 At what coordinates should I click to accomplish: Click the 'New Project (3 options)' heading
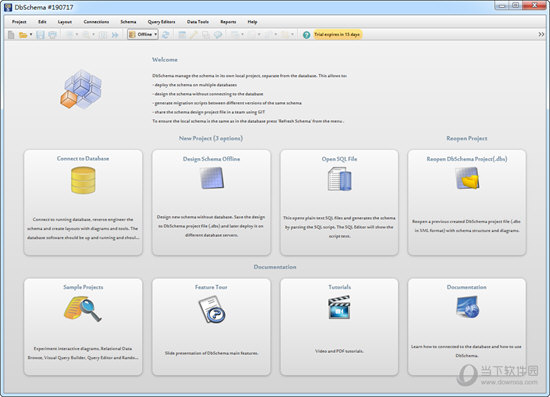tap(211, 138)
